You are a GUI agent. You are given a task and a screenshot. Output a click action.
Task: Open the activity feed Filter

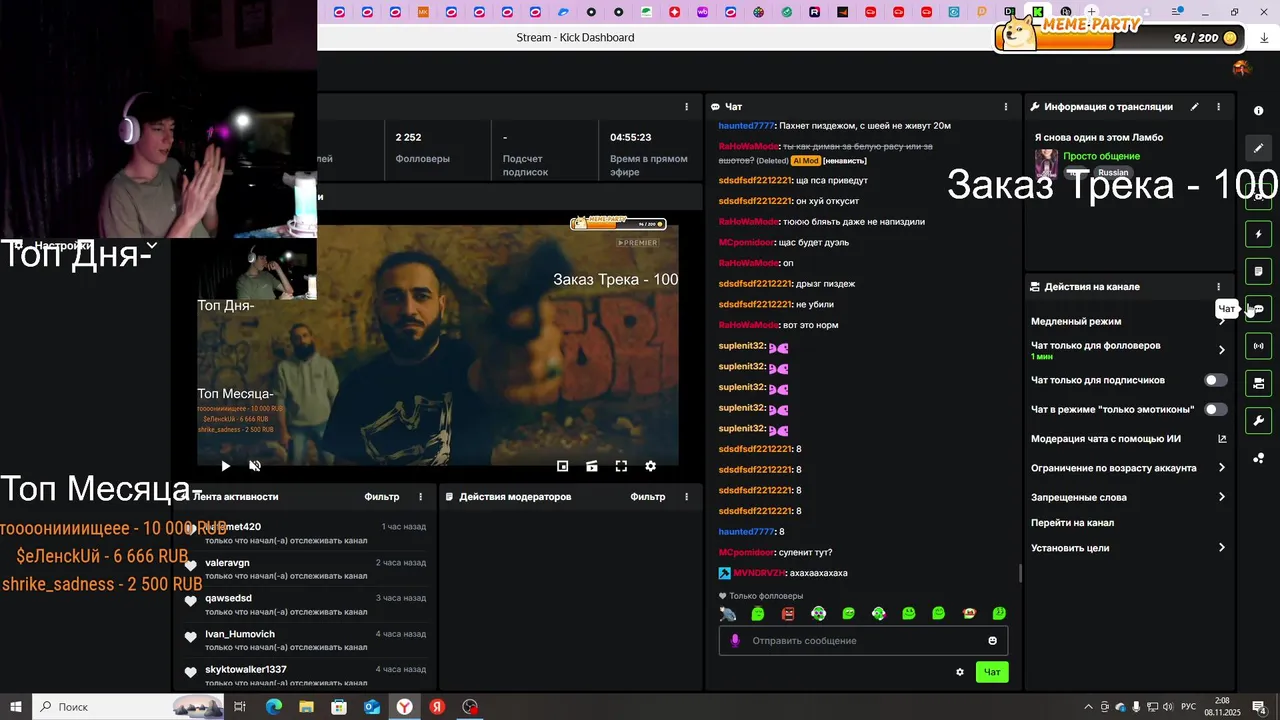[x=382, y=497]
